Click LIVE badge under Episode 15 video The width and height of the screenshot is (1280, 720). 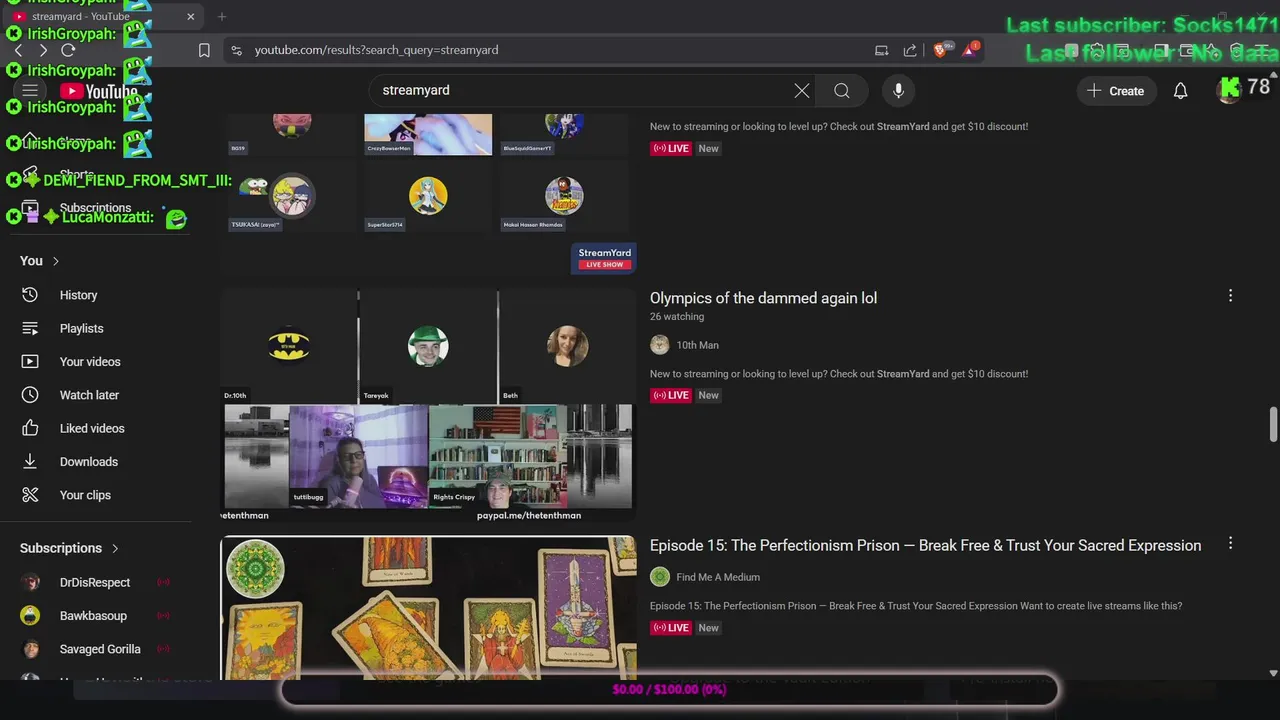[671, 628]
